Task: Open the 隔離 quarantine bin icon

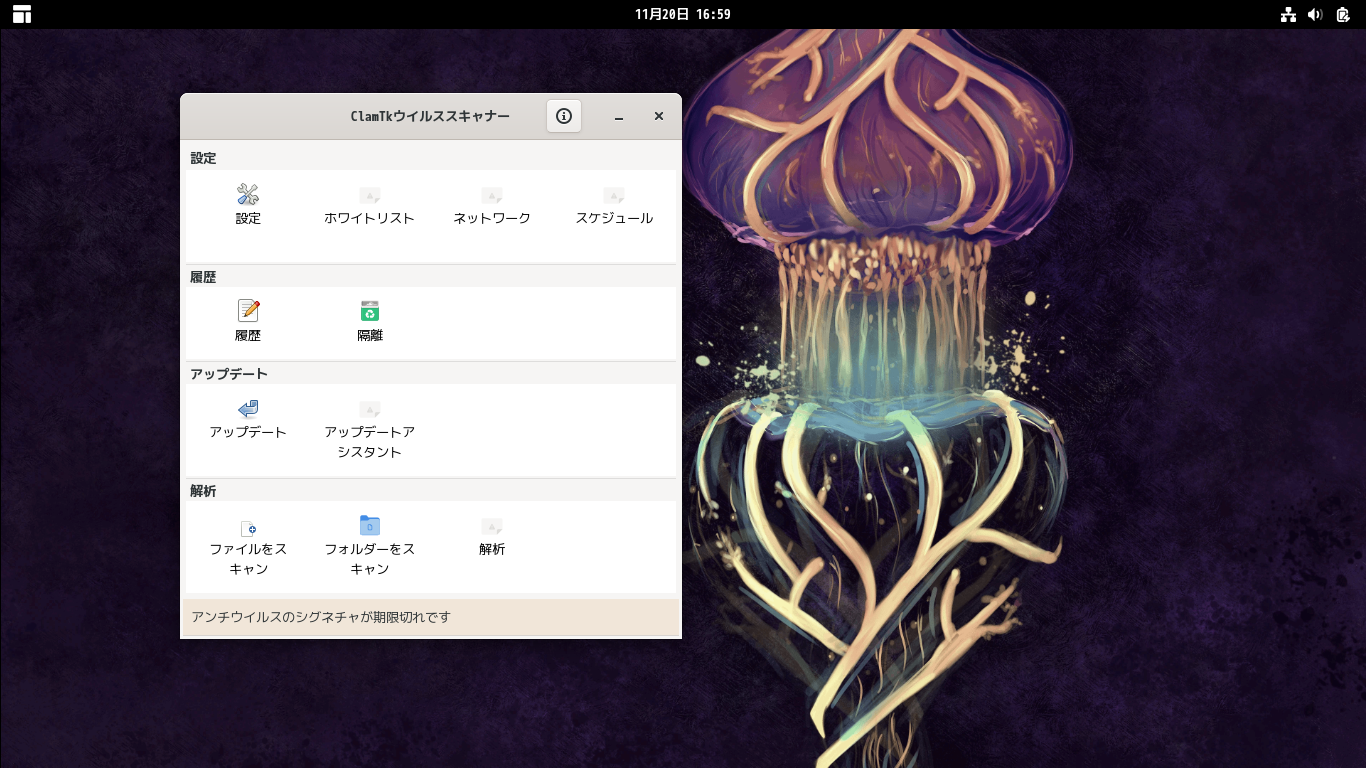Action: click(370, 311)
